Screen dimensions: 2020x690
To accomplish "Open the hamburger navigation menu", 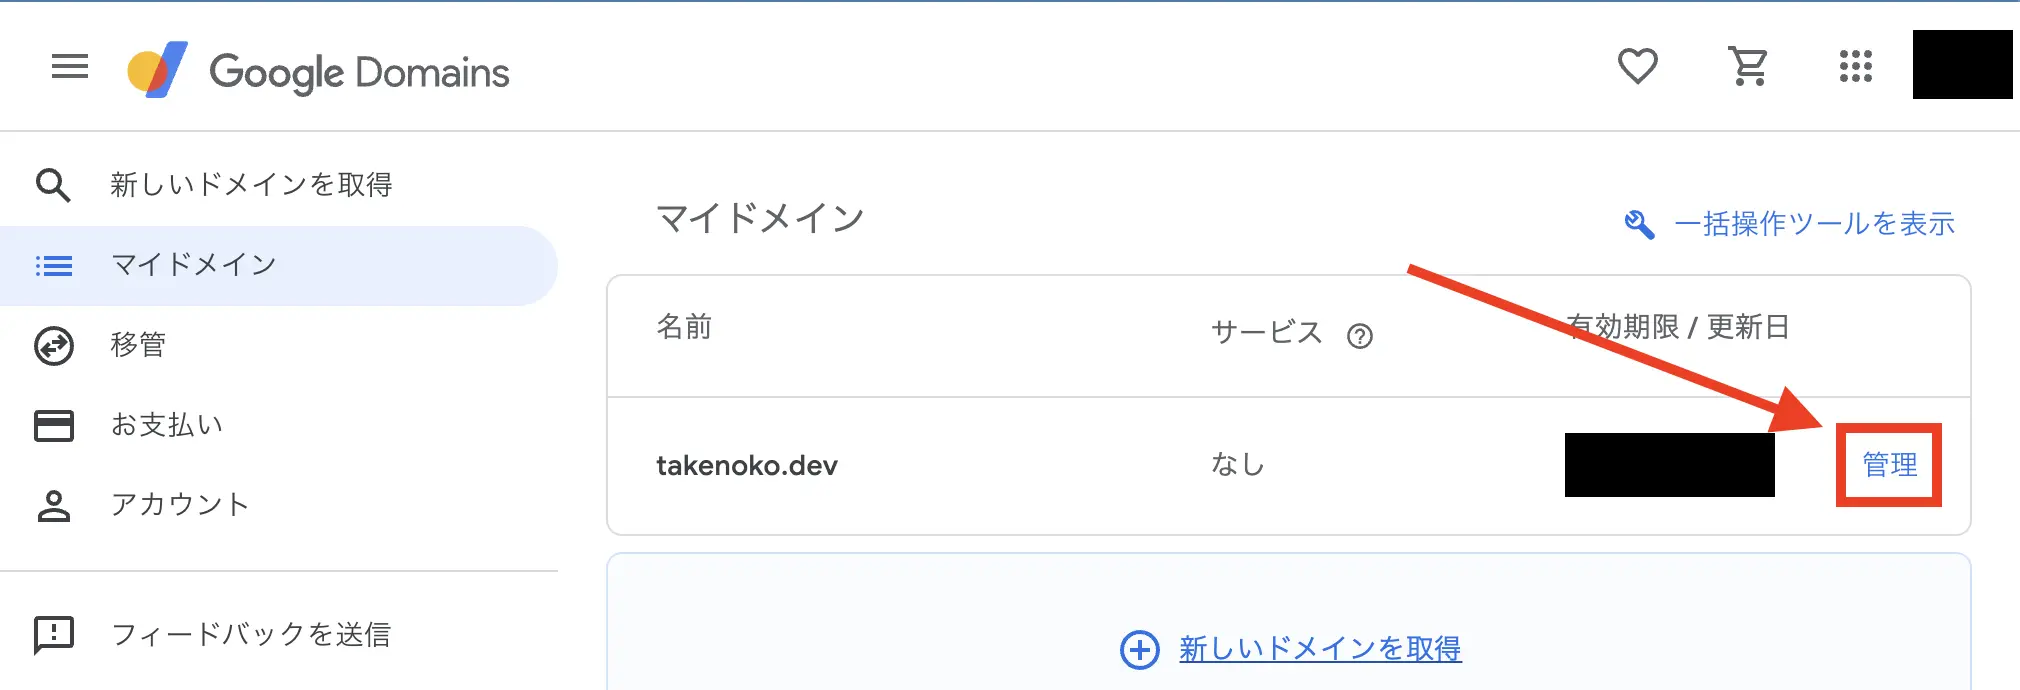I will (x=68, y=66).
